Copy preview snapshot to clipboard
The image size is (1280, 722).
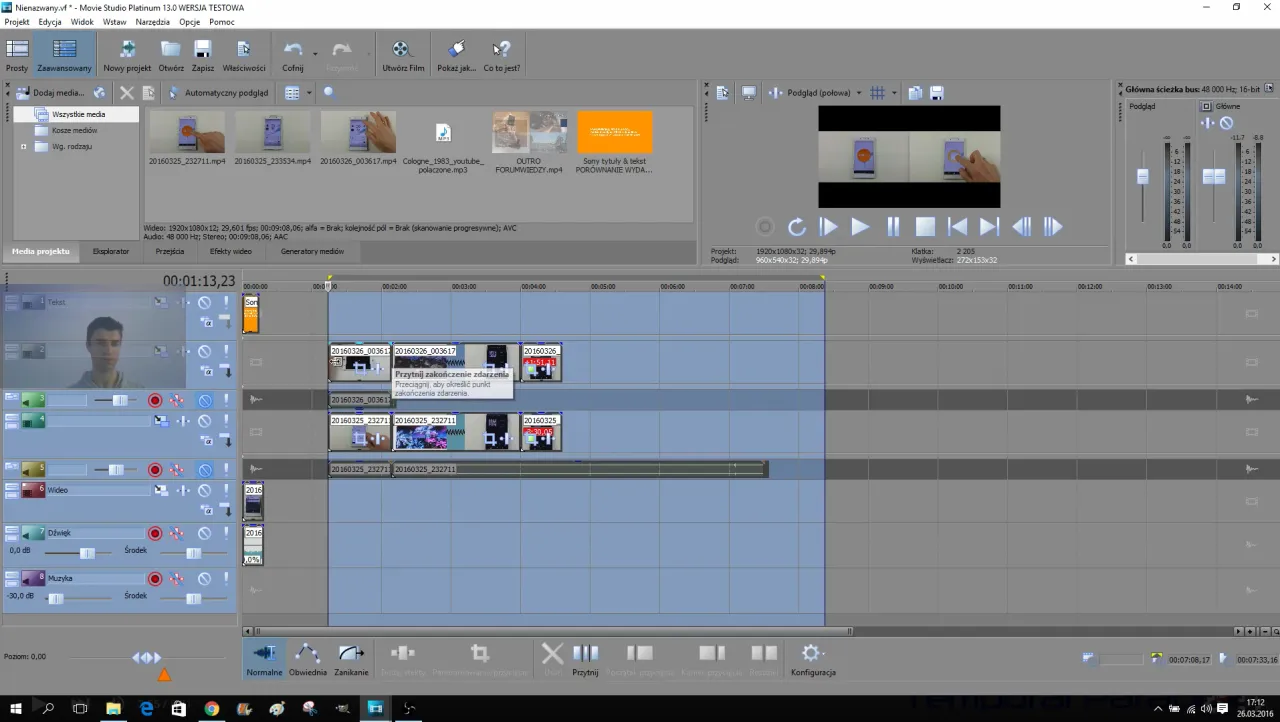pos(915,93)
